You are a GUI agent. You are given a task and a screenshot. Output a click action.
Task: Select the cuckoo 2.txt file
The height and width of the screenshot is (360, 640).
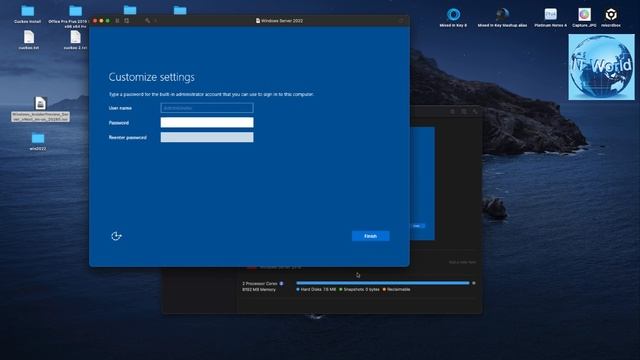coord(76,37)
